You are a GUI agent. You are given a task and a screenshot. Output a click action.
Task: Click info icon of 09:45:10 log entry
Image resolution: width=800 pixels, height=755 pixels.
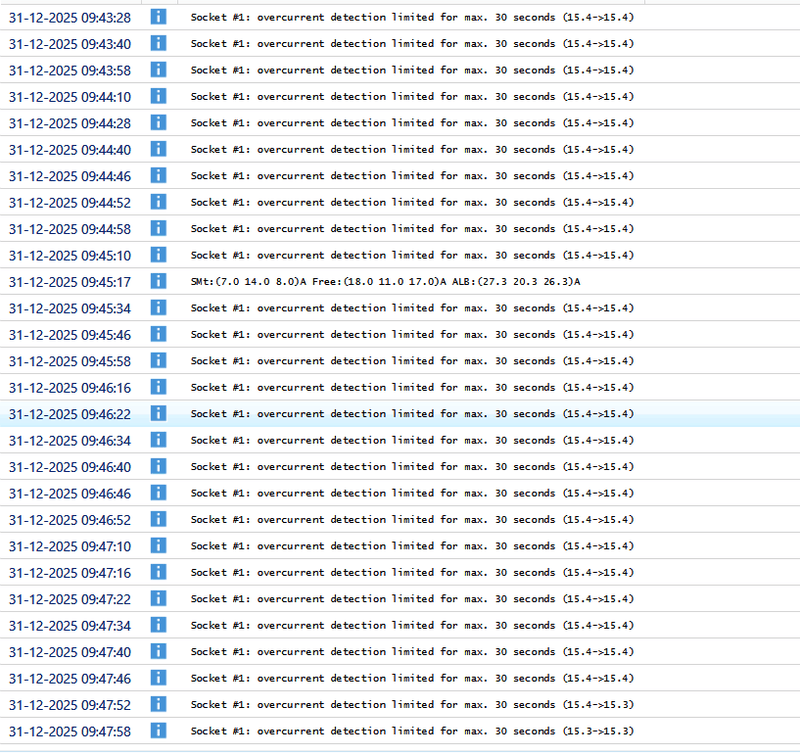[x=158, y=255]
